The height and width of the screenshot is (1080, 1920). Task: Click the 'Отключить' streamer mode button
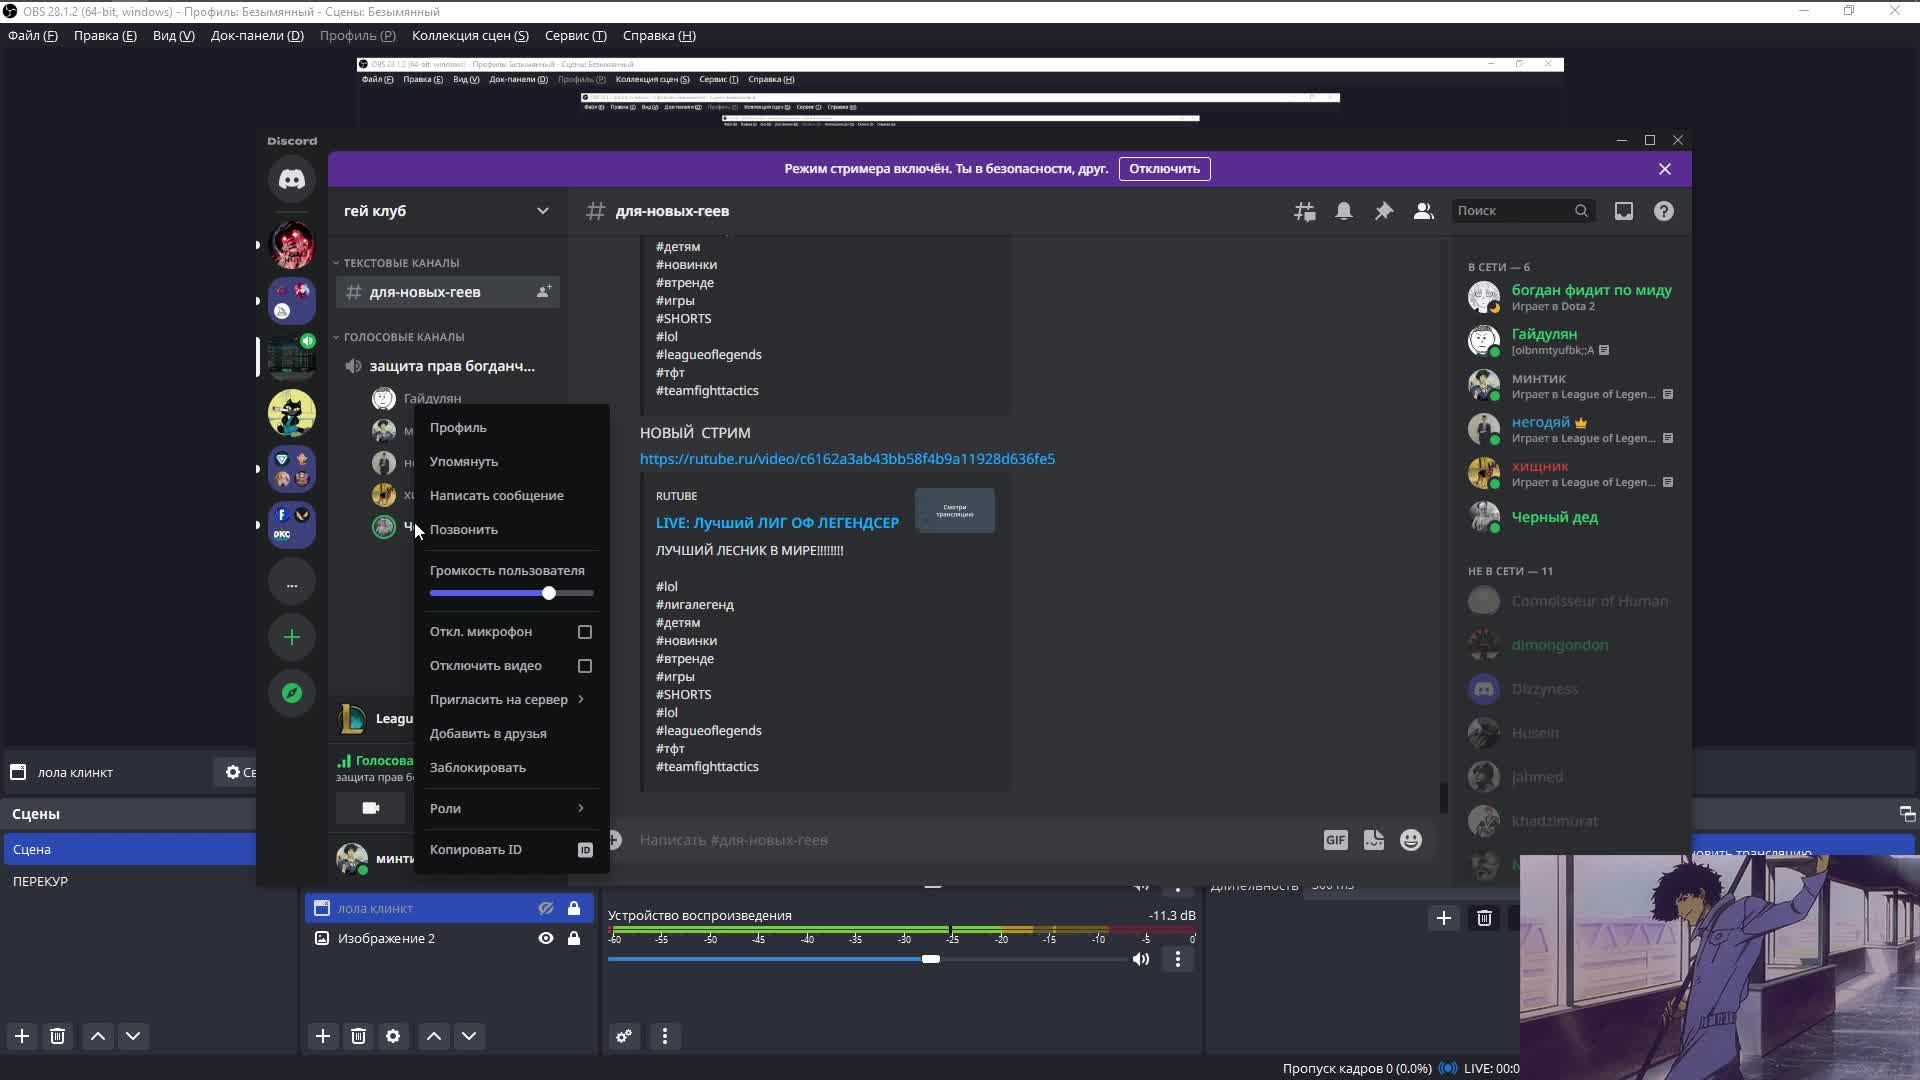(x=1164, y=169)
